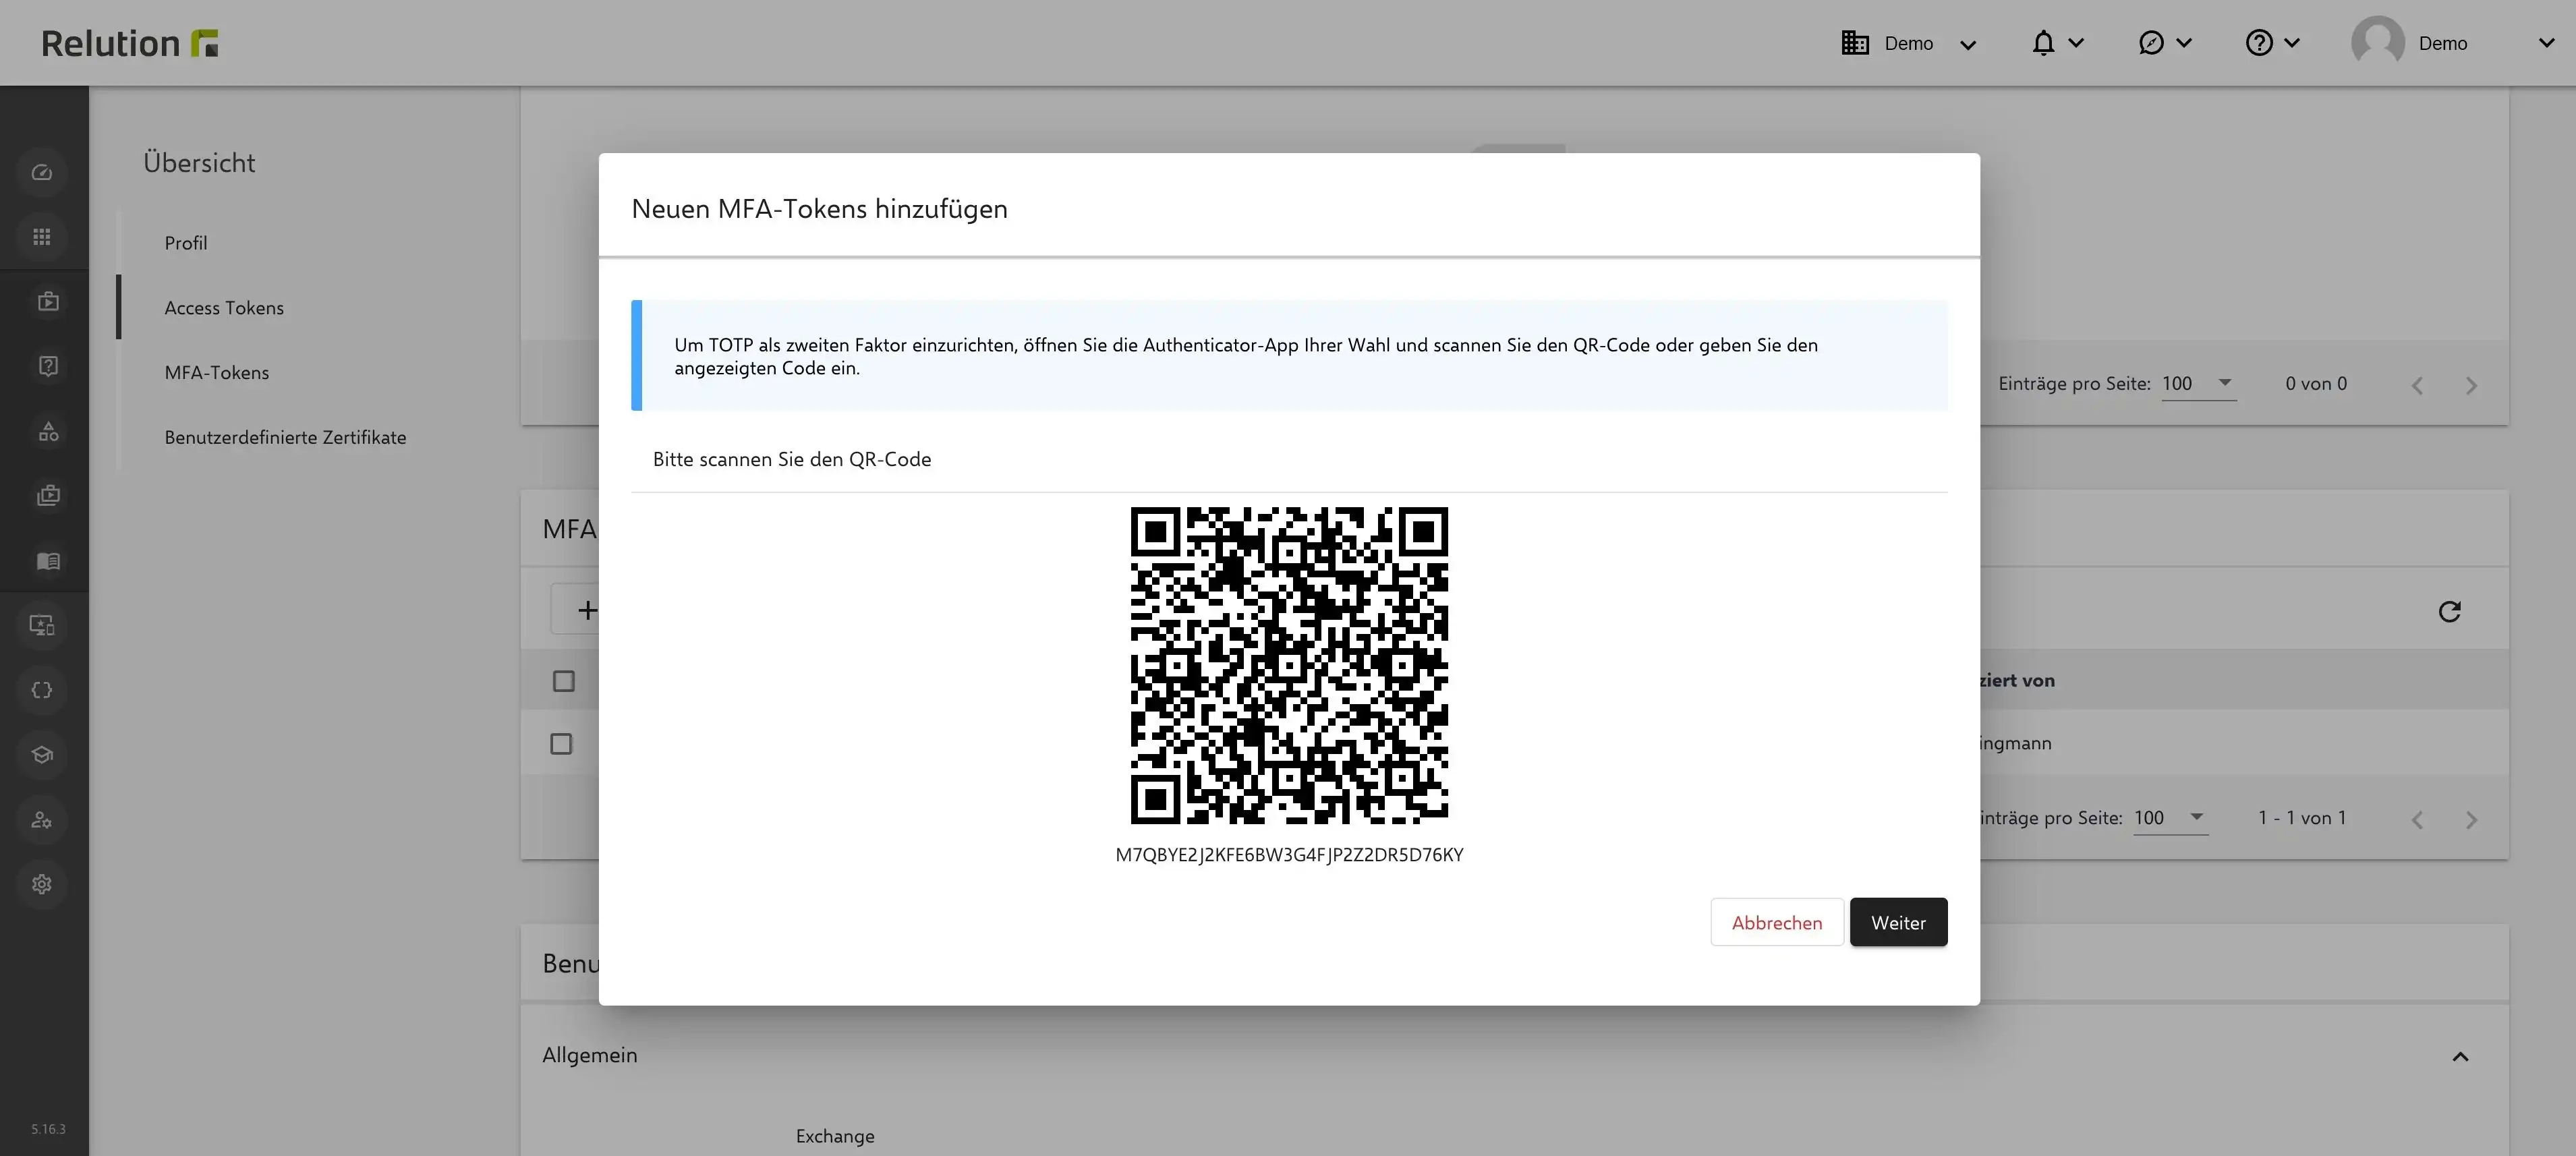This screenshot has height=1156, width=2576.
Task: Open Benutzerdefinierte Zertifikate menu item
Action: (285, 437)
